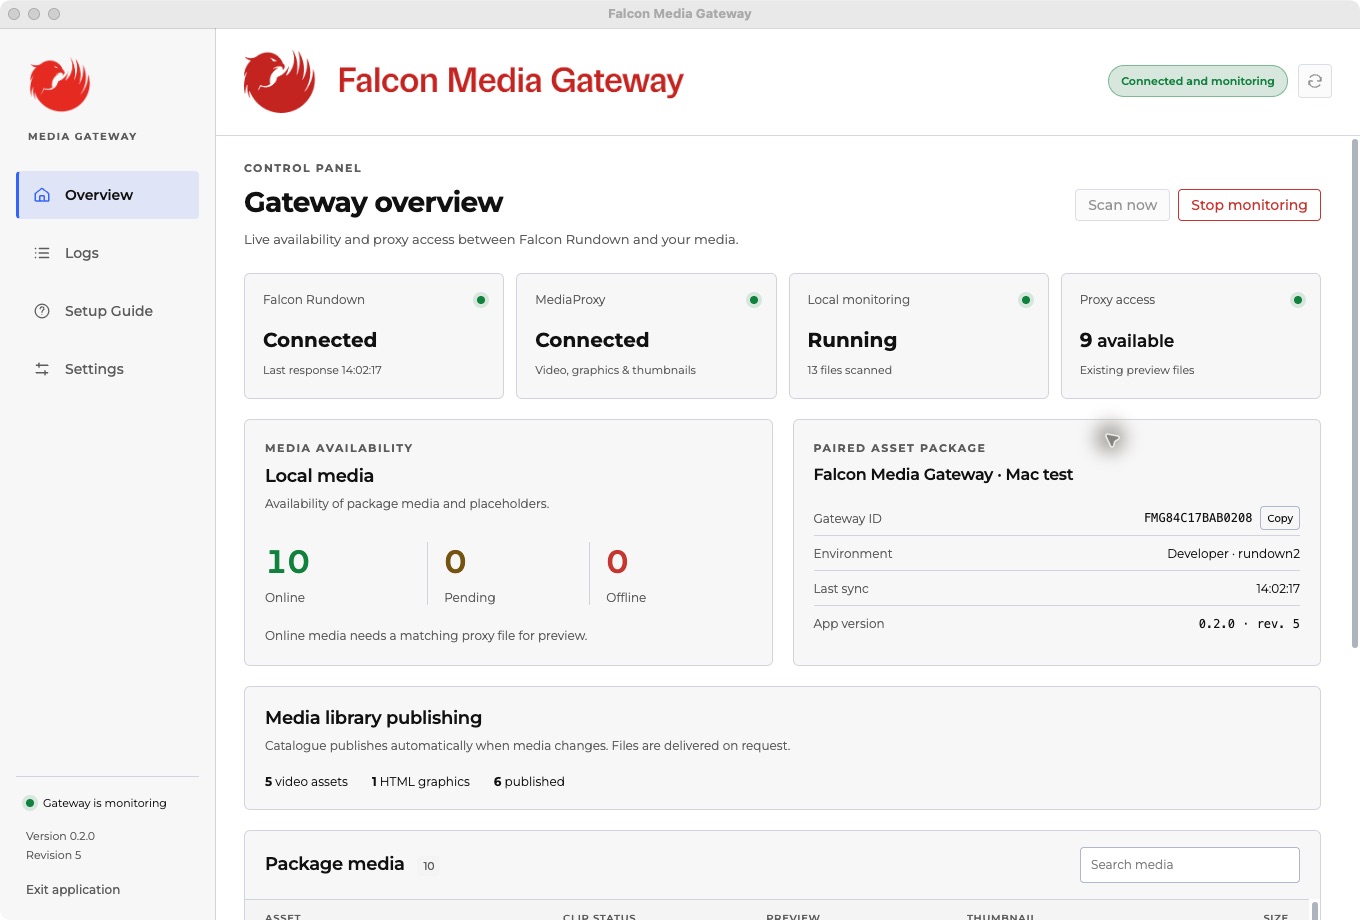This screenshot has height=920, width=1360.
Task: Click the 9 available proxy access value
Action: [1127, 340]
